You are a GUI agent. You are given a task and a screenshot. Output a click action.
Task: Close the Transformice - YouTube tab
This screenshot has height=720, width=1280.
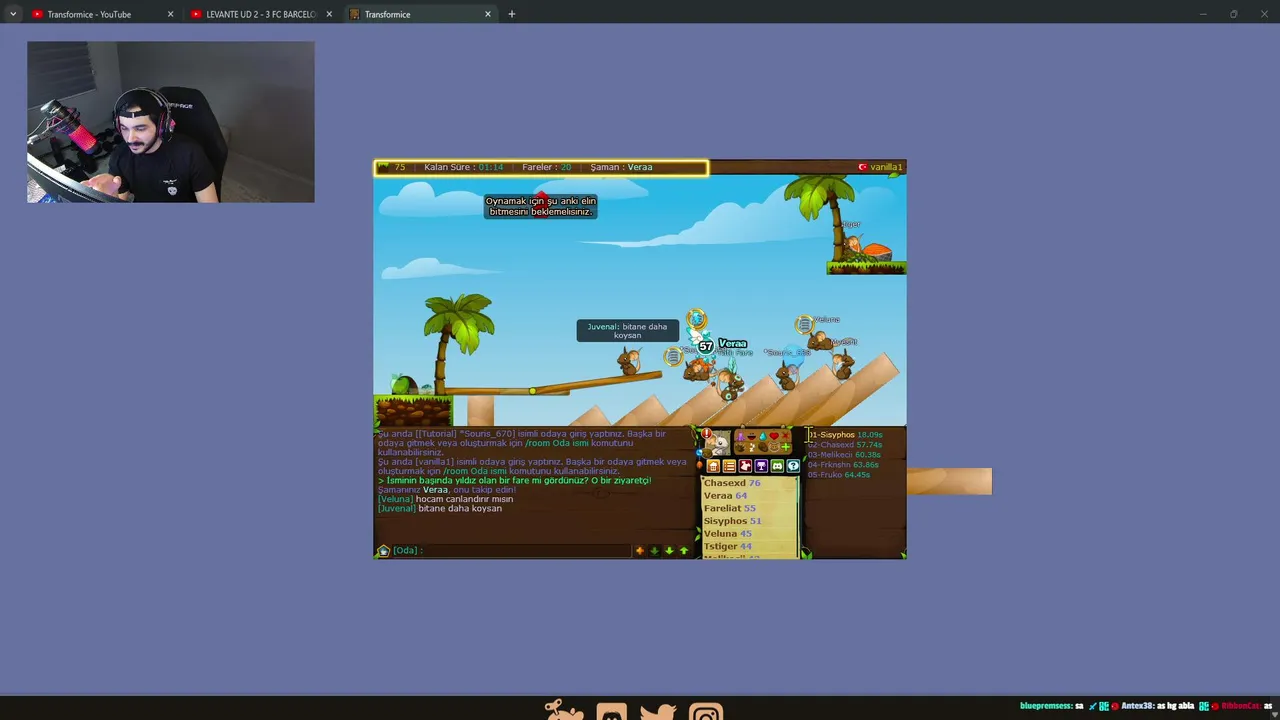[x=170, y=14]
